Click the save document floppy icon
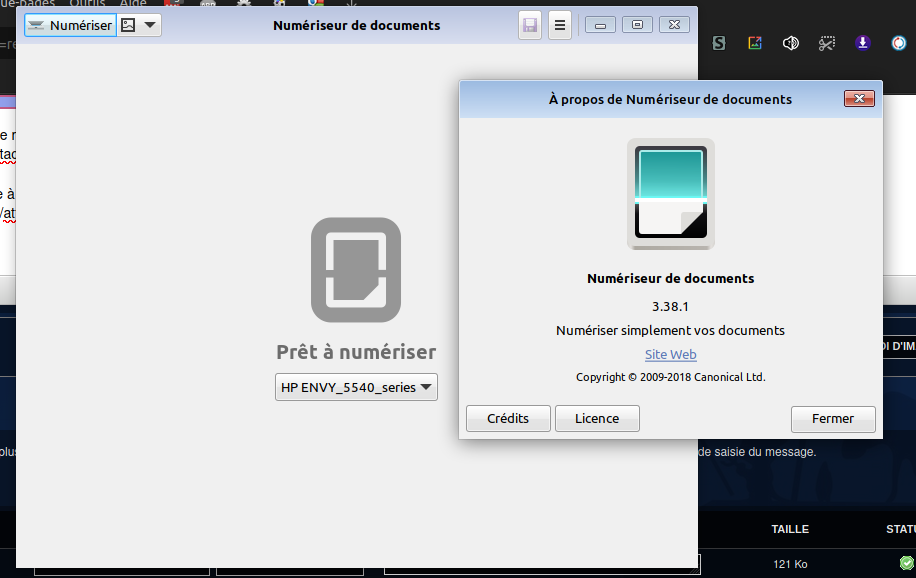 pyautogui.click(x=530, y=25)
